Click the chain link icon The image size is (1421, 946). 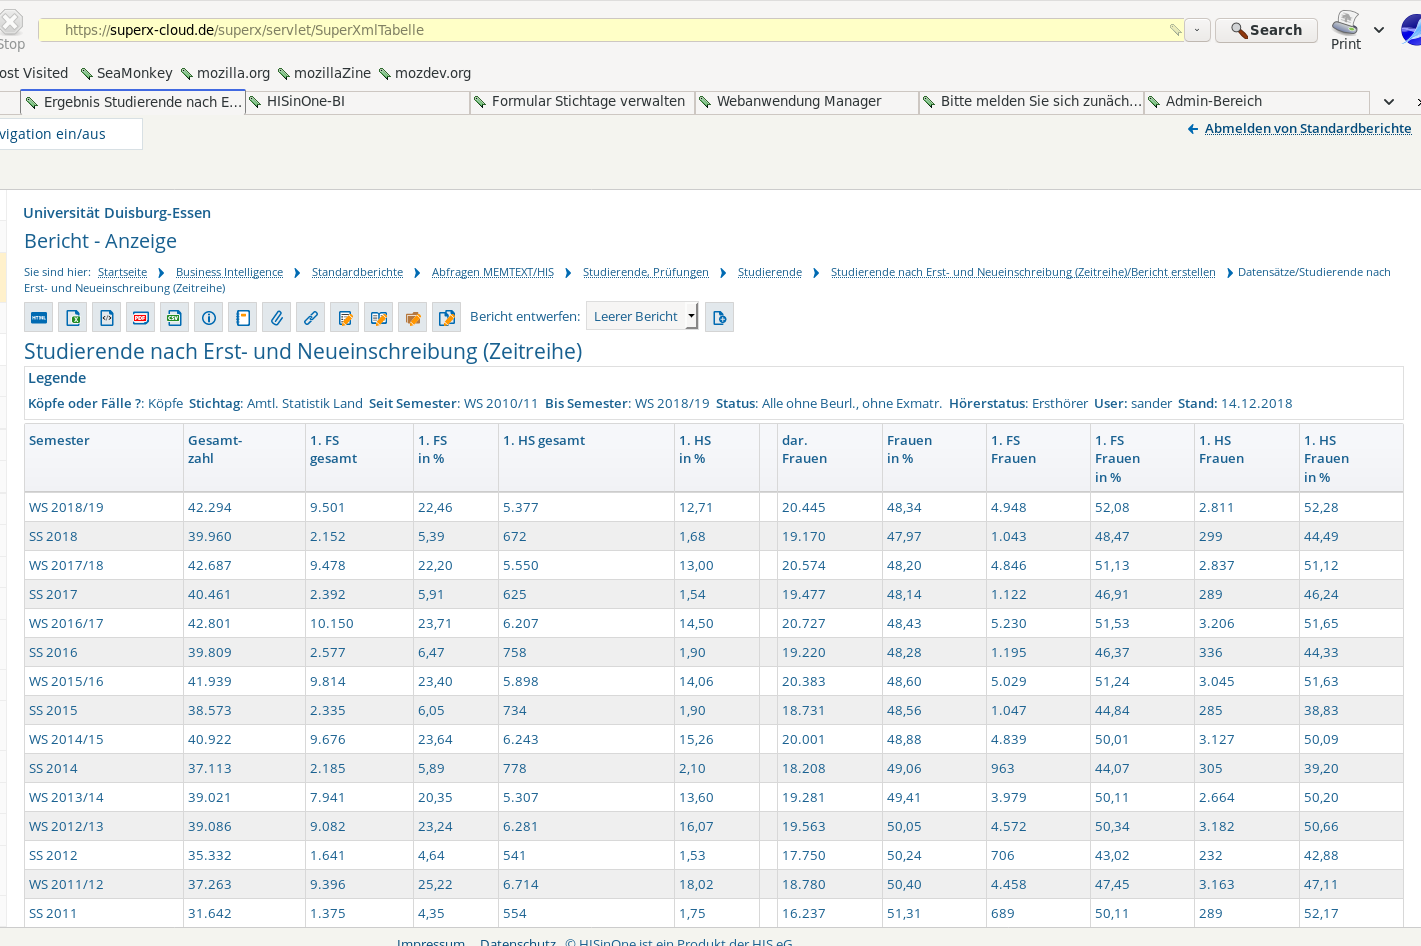tap(311, 318)
